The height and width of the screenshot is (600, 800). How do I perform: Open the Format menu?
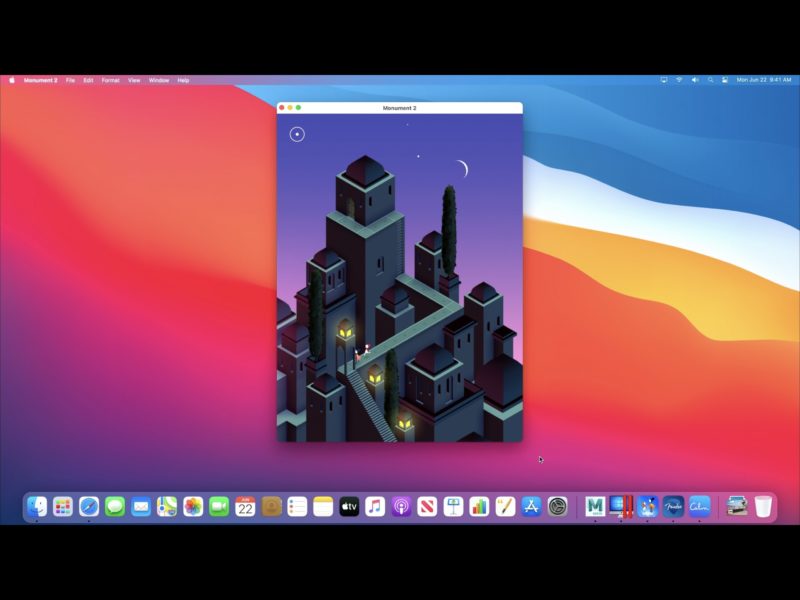point(110,80)
